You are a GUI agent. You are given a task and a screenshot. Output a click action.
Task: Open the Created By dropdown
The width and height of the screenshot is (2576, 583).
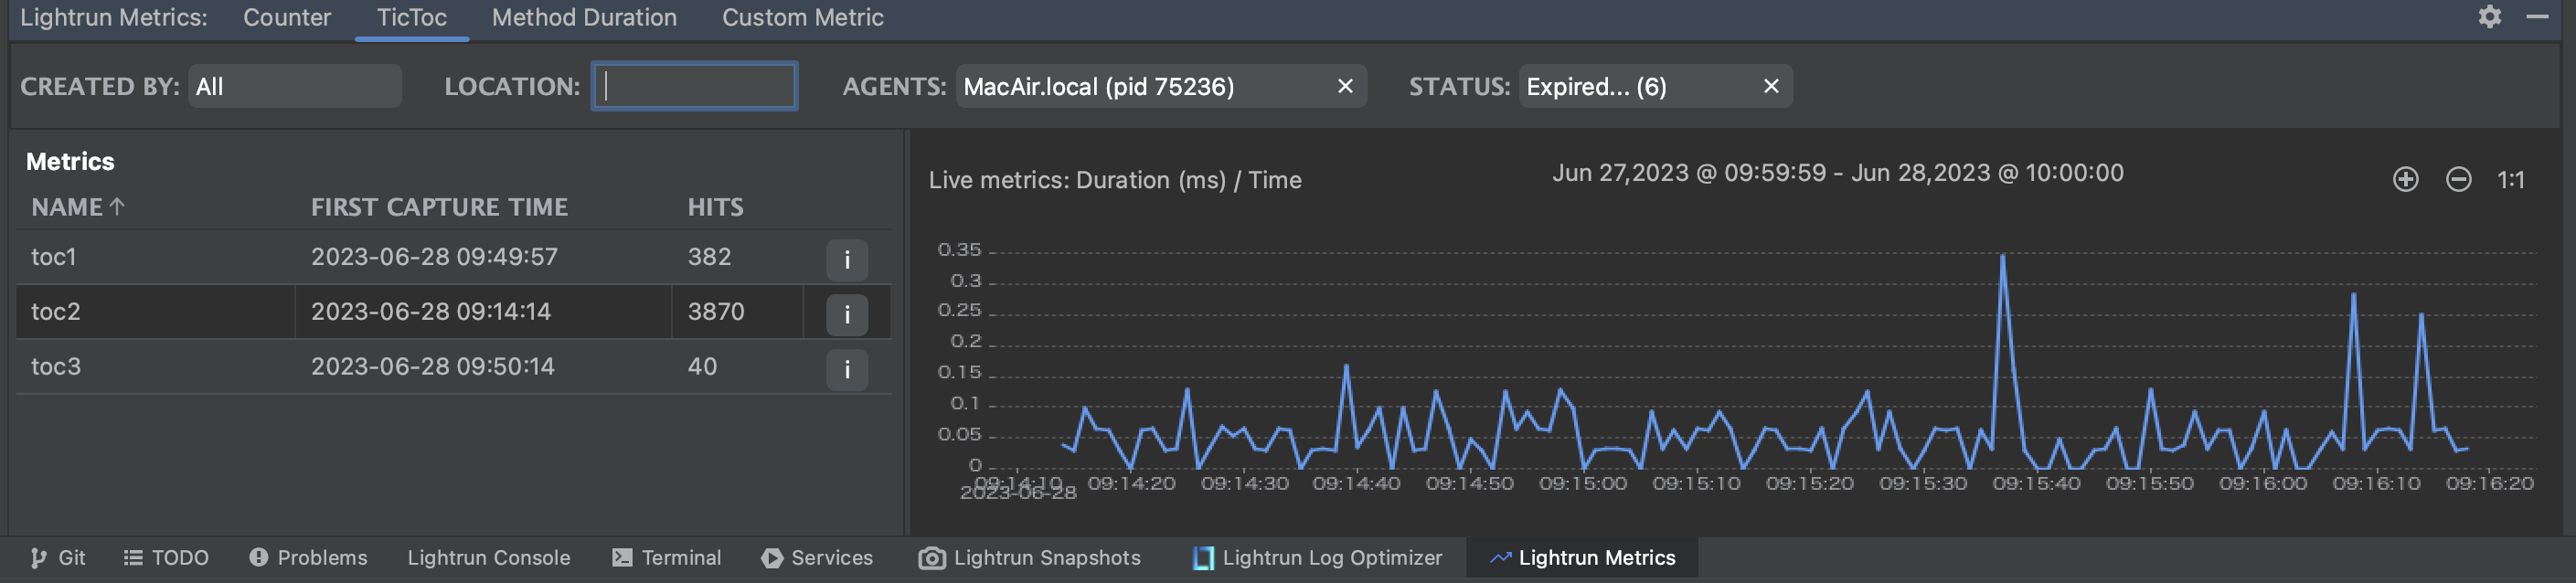tap(294, 87)
